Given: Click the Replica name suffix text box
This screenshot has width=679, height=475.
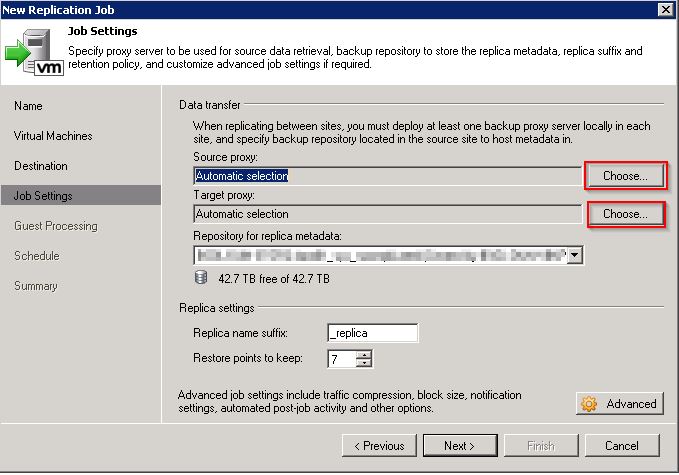Looking at the screenshot, I should pyautogui.click(x=372, y=333).
